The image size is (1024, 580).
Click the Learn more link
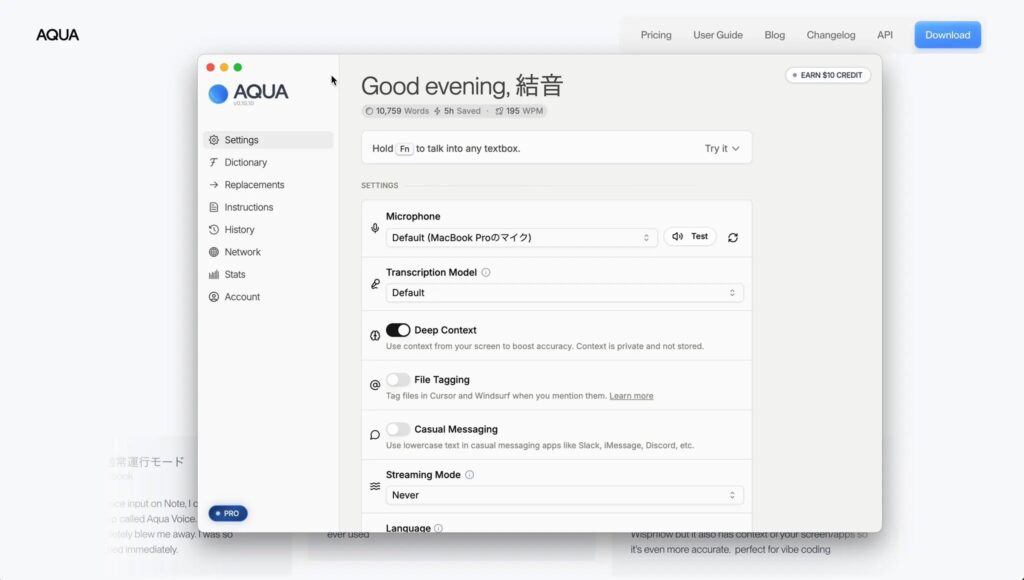[631, 396]
